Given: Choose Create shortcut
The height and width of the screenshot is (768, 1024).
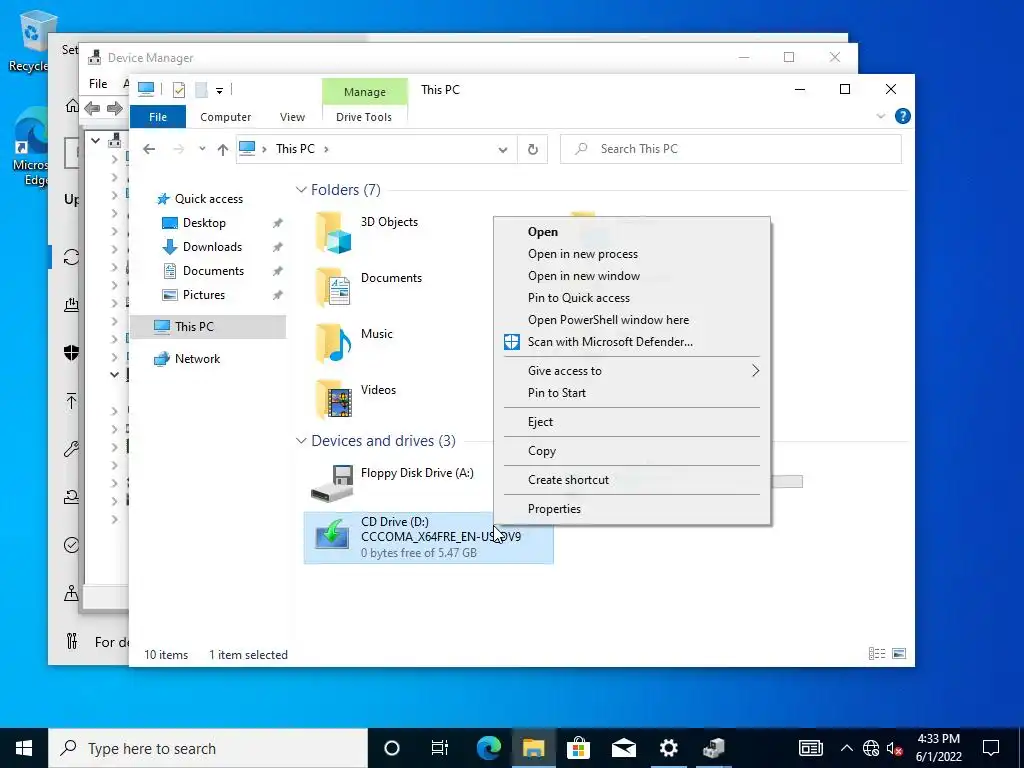Looking at the screenshot, I should [568, 480].
